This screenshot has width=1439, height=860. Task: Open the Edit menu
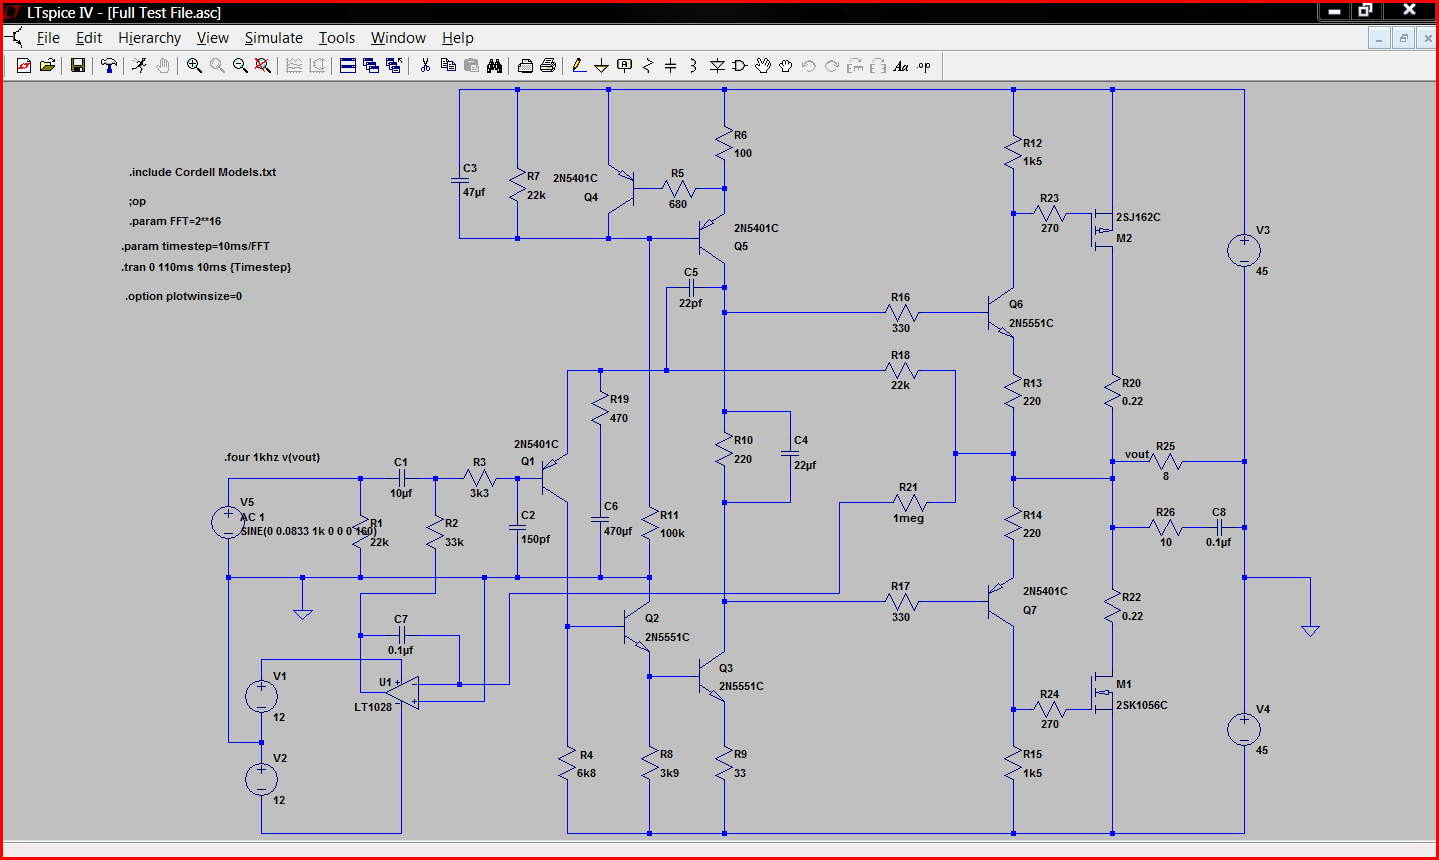(x=89, y=38)
